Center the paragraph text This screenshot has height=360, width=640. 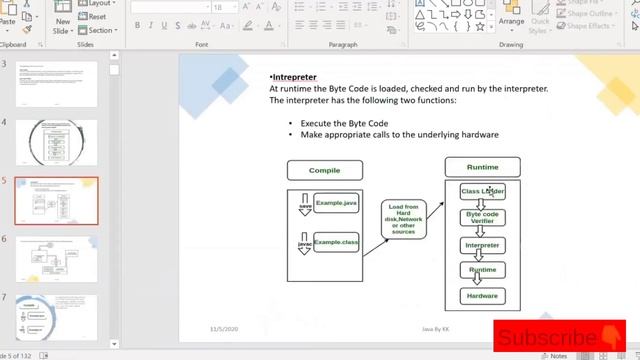click(313, 25)
